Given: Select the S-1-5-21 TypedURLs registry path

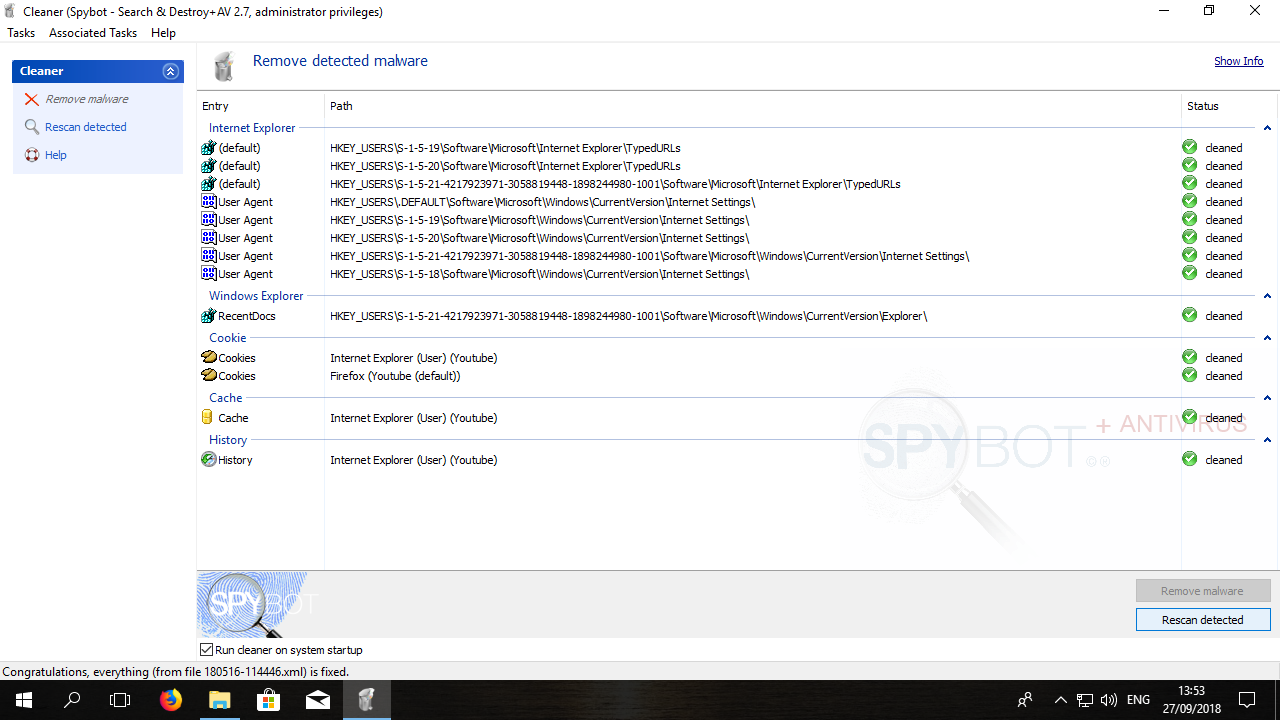Looking at the screenshot, I should point(615,184).
